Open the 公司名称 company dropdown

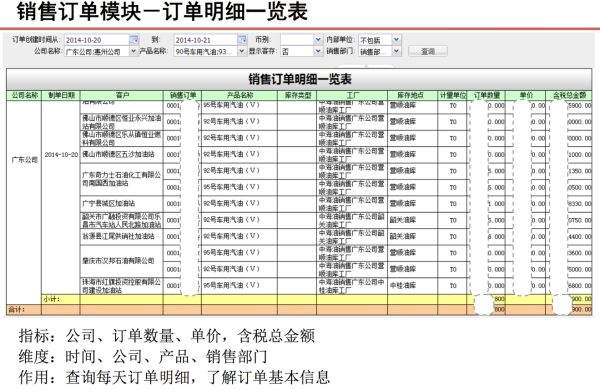point(134,51)
